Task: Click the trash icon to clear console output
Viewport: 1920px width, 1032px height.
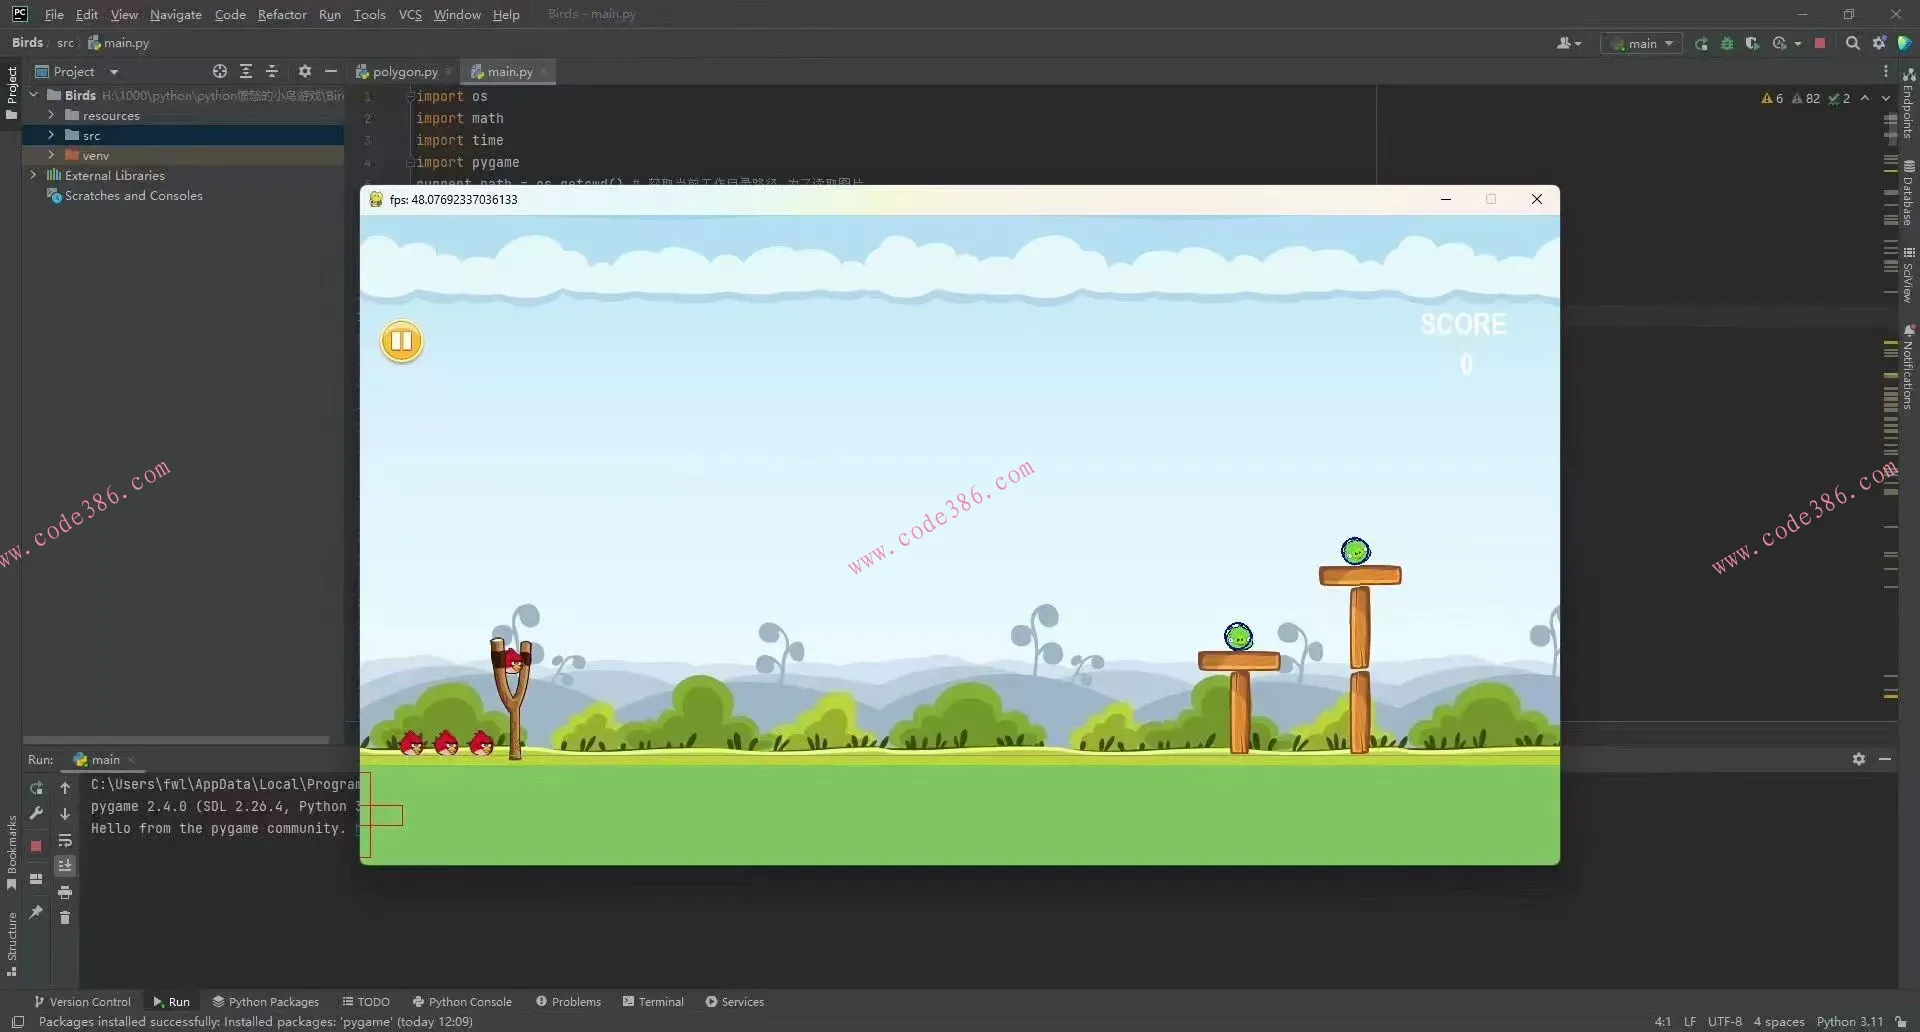Action: (65, 918)
